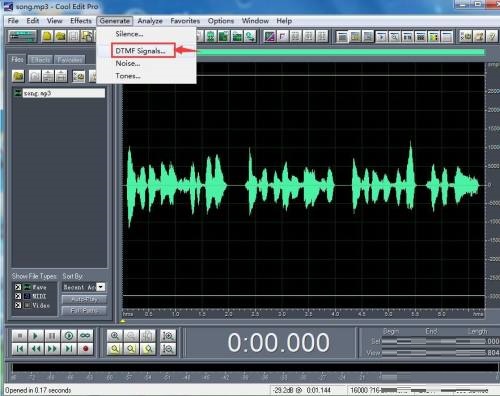Screen dimensions: 500x396
Task: Toggle the Video file type checkbox
Action: (18, 305)
